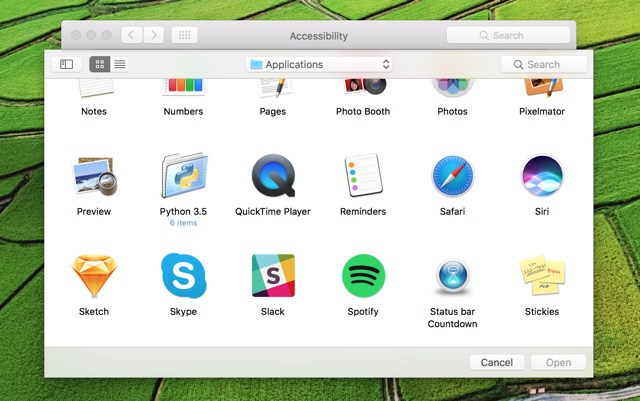Pick the Photos app icon

(x=453, y=87)
